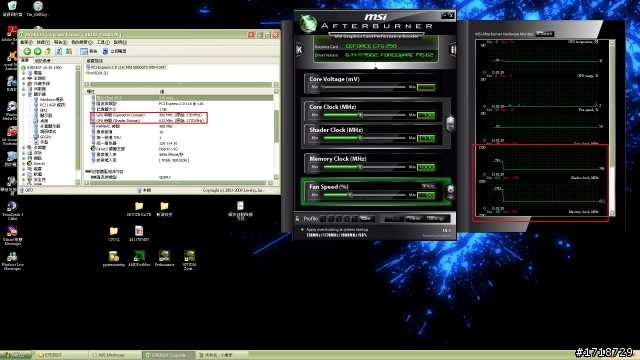Open the File menu in EVEREST

tap(26, 42)
